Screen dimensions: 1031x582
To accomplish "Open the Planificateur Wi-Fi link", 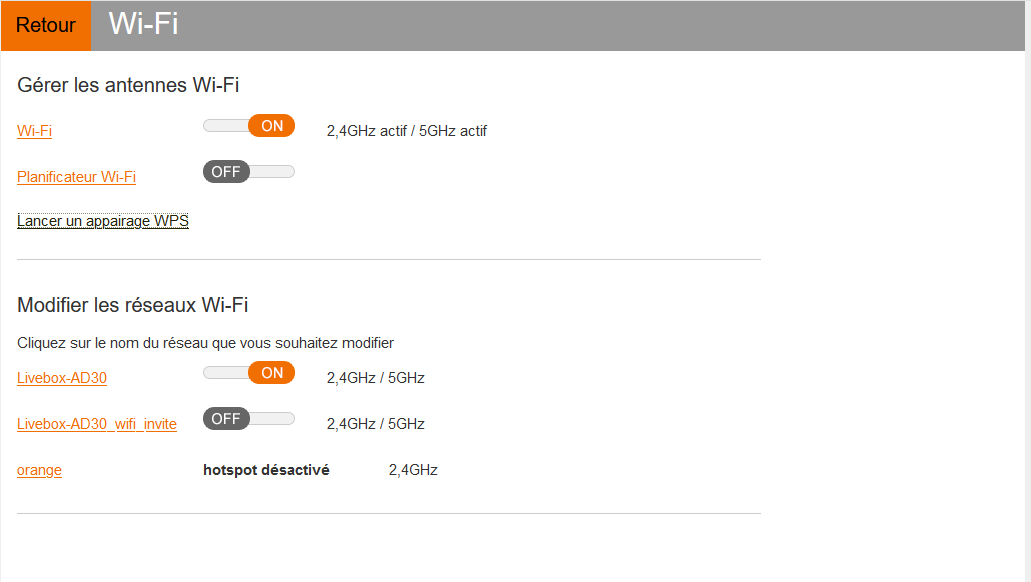I will coord(76,177).
